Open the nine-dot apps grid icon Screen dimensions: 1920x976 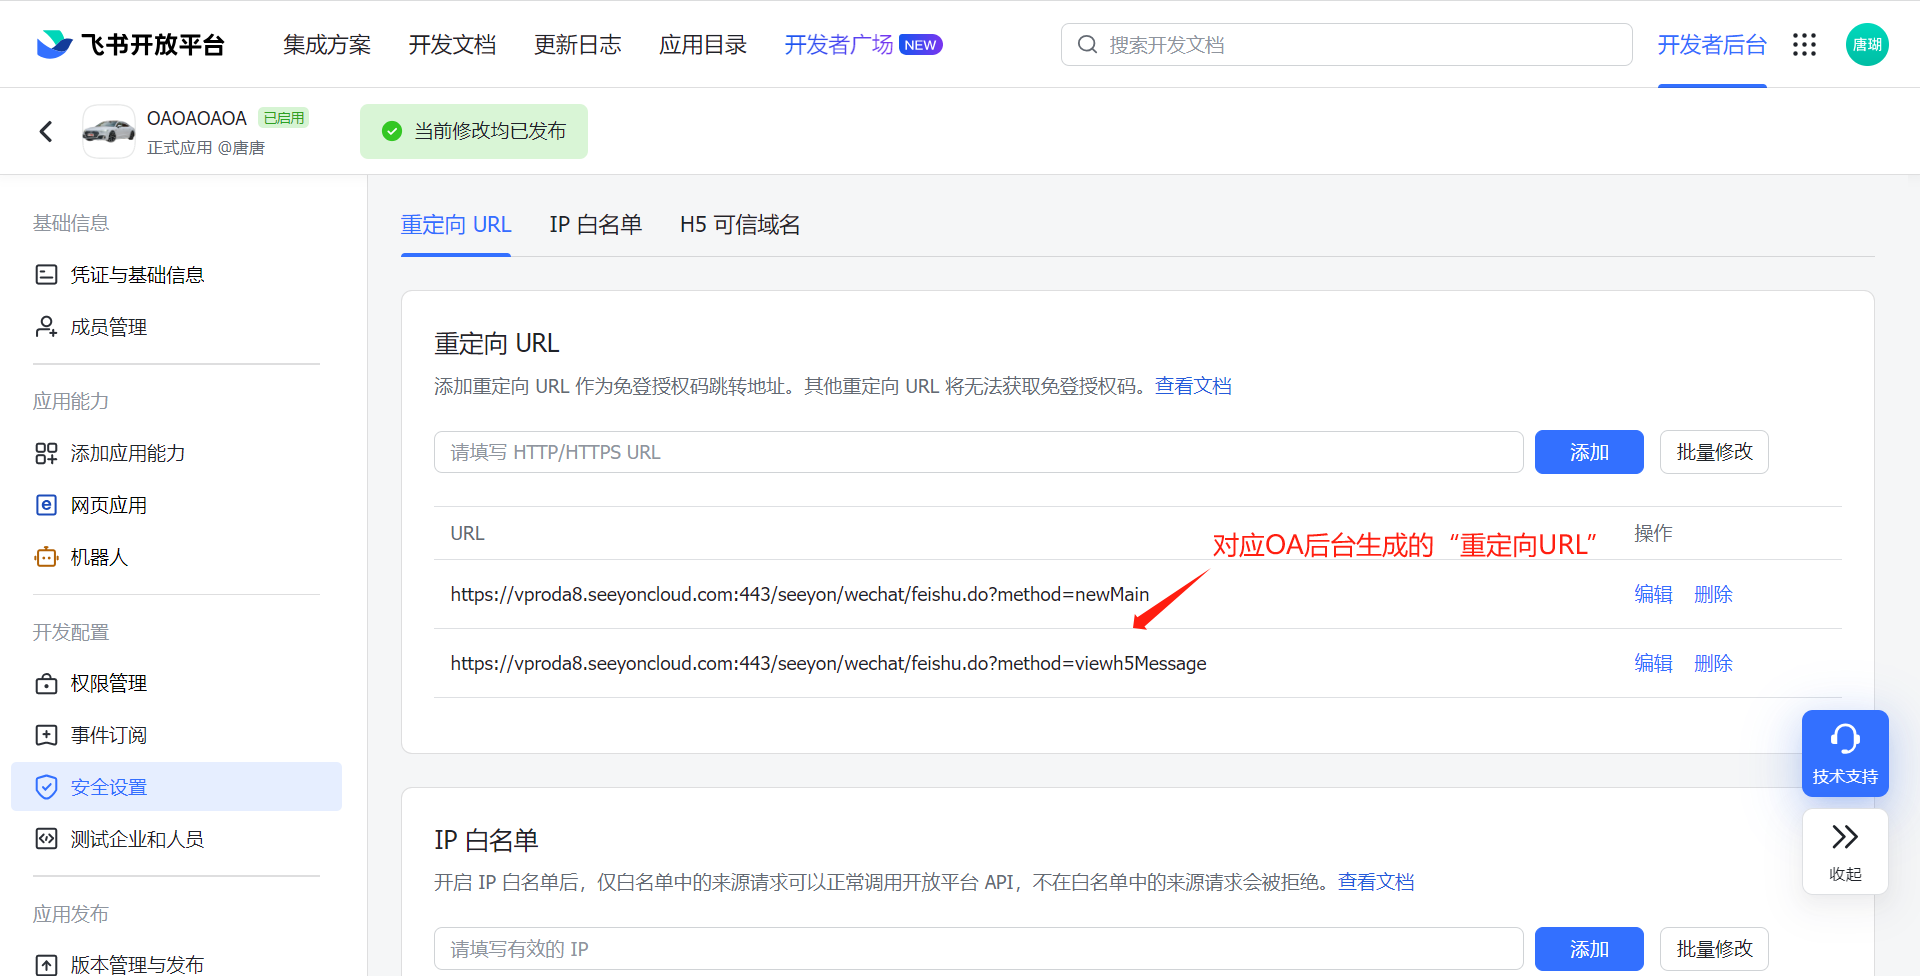click(x=1804, y=45)
